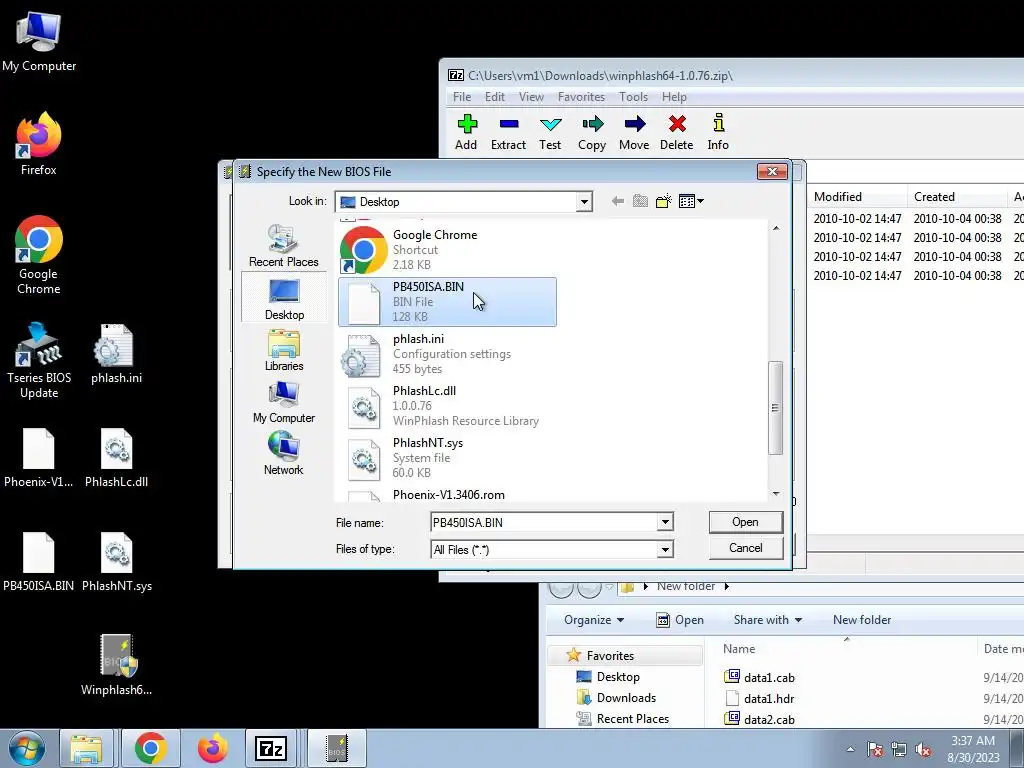Select Desktop in dialog places bar
The image size is (1024, 768).
[x=284, y=299]
